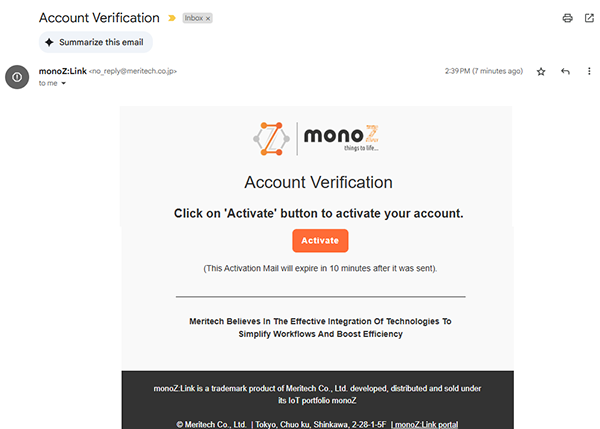
Task: Click the Account Verification subject title
Action: click(x=99, y=18)
